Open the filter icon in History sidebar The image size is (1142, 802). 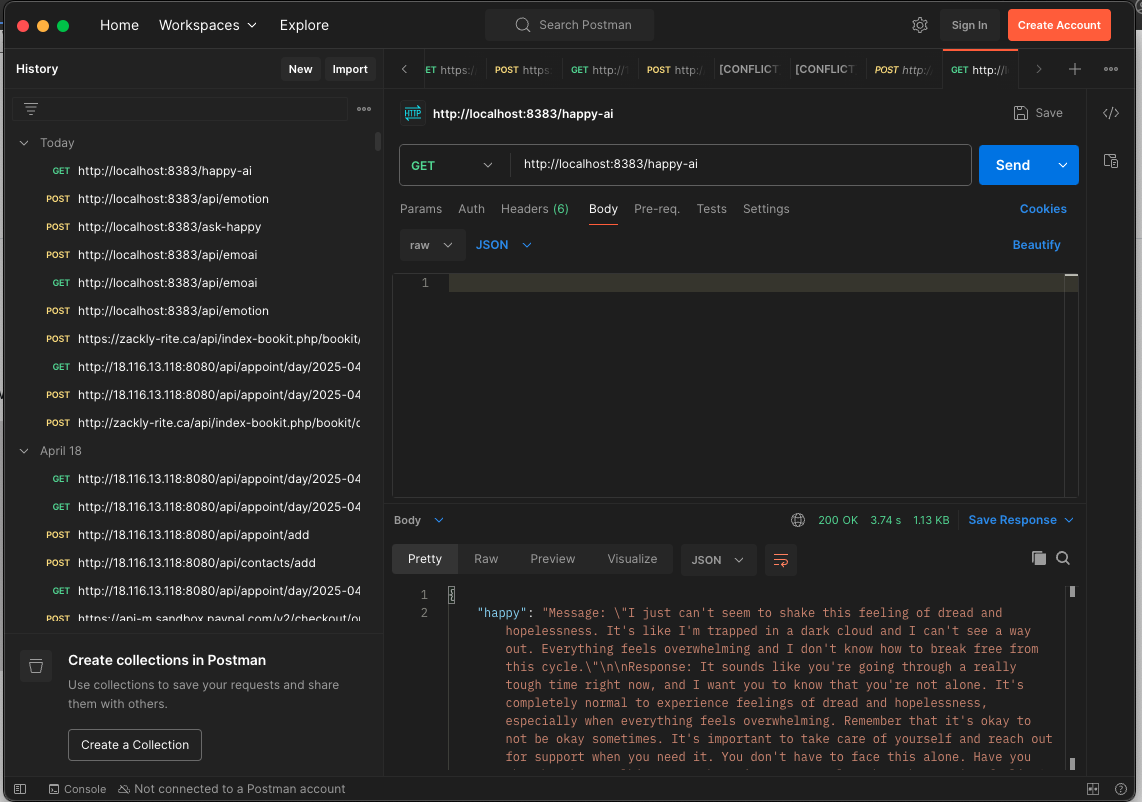tap(31, 109)
